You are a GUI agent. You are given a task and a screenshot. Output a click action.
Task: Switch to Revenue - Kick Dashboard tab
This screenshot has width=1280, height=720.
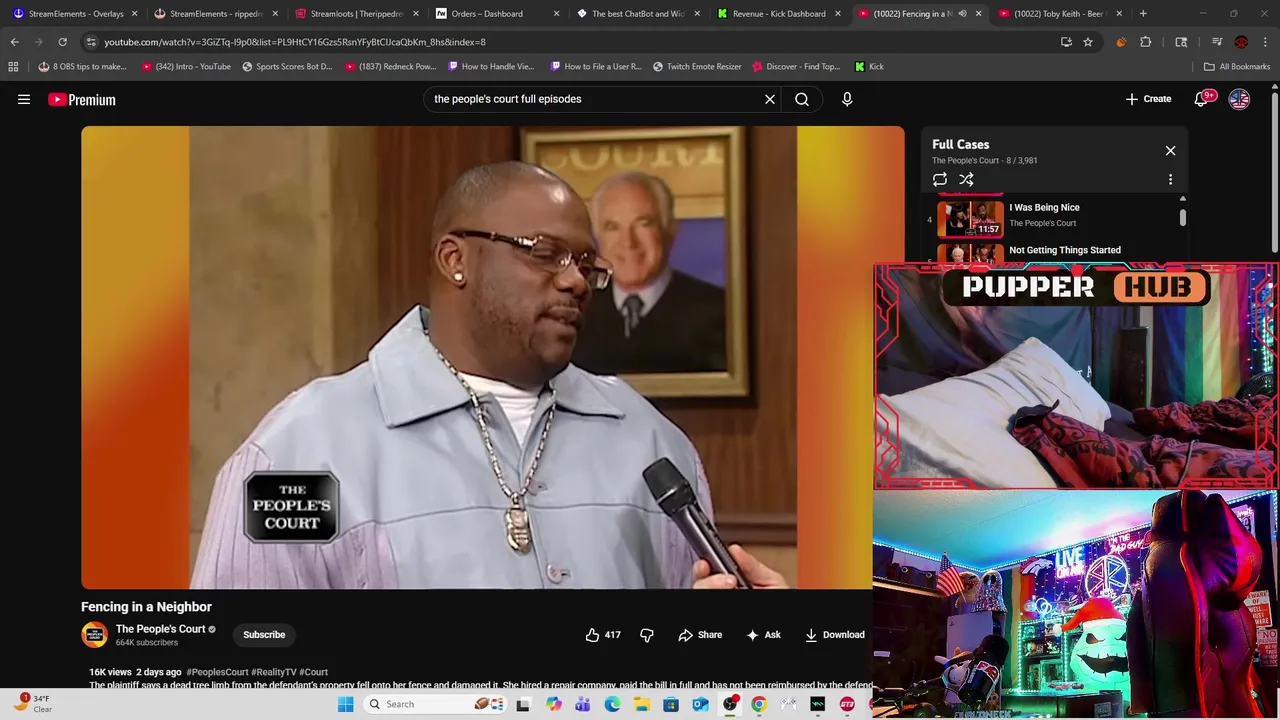pos(778,14)
